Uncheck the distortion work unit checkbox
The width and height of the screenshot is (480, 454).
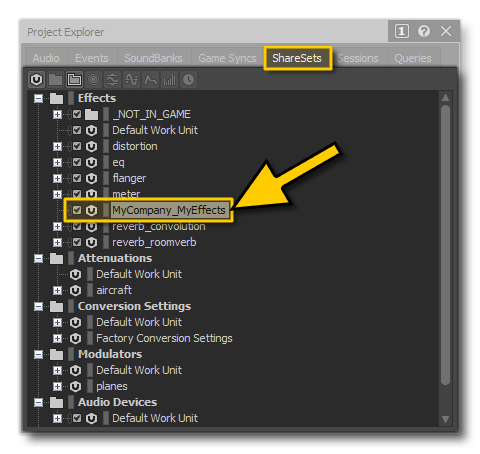pos(77,146)
